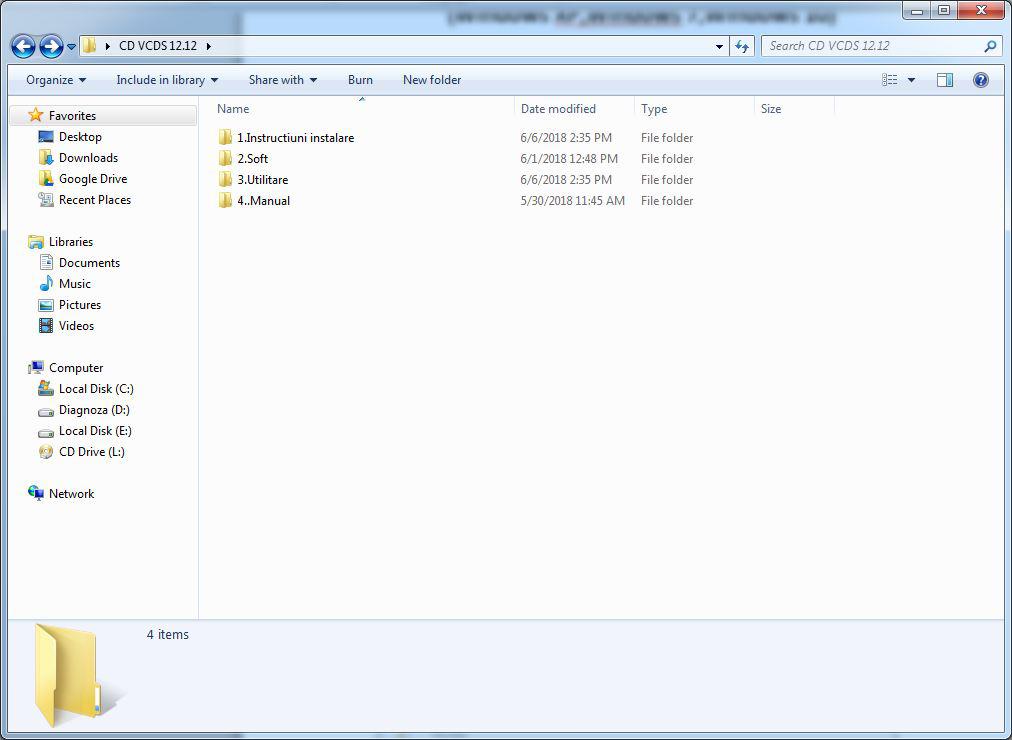Open CD Drive (L:)

tap(92, 452)
